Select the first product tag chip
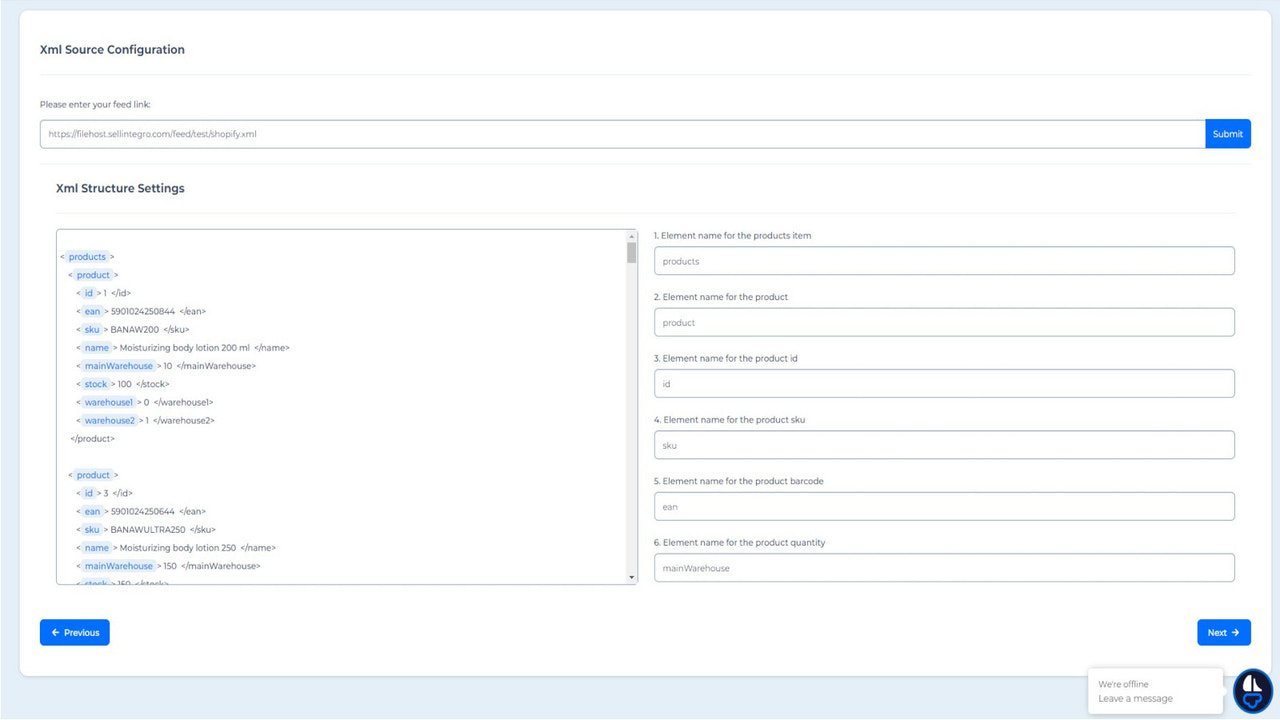Screen dimensions: 1280x720 tap(94, 274)
